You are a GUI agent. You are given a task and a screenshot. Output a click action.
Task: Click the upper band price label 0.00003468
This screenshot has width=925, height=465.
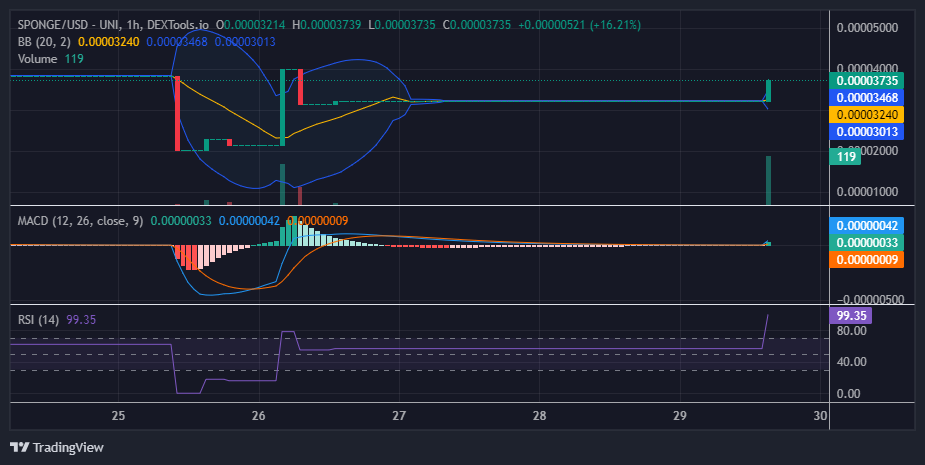[867, 98]
